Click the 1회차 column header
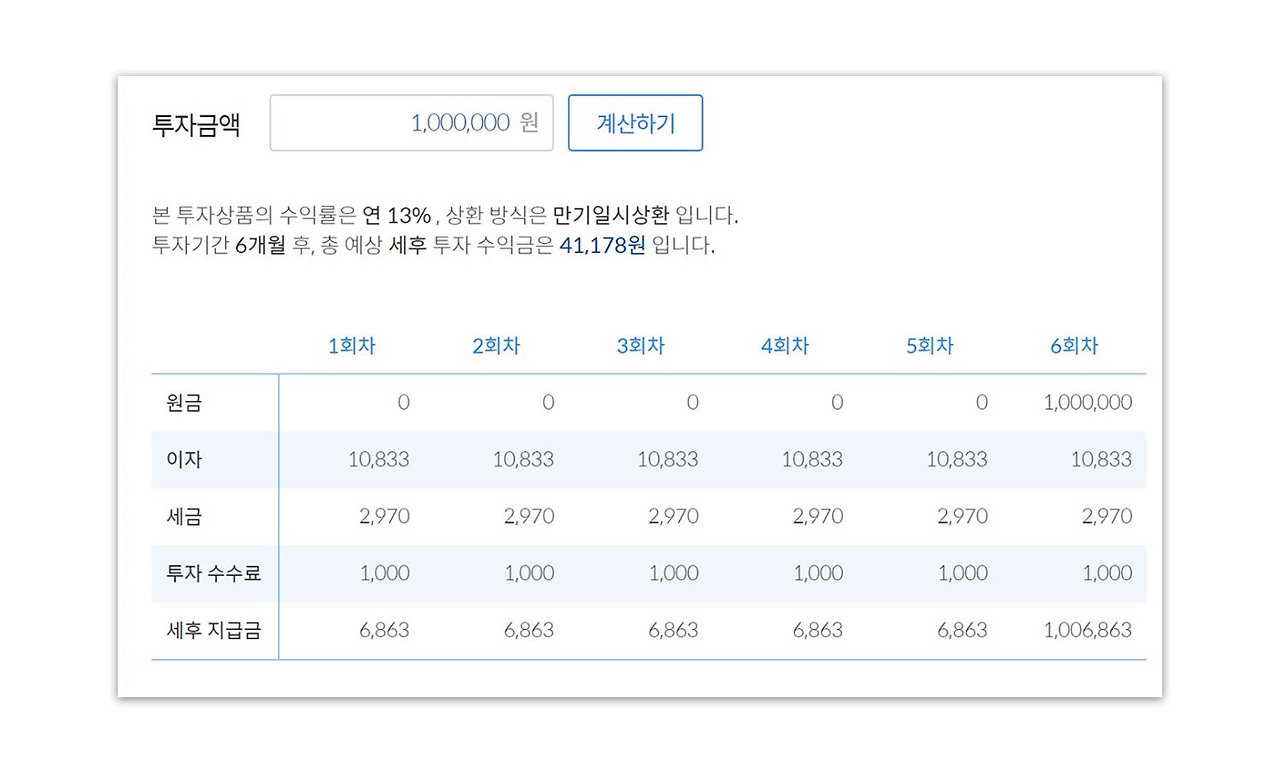Image resolution: width=1280 pixels, height=768 pixels. point(352,346)
